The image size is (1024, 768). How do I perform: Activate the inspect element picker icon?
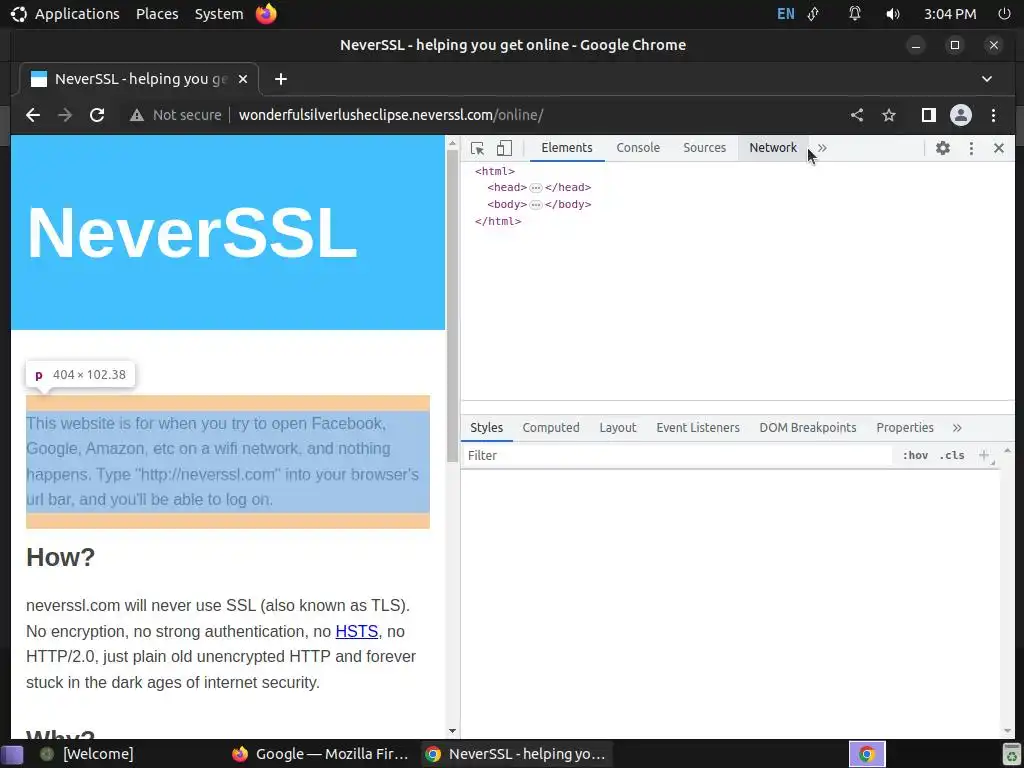coord(477,148)
